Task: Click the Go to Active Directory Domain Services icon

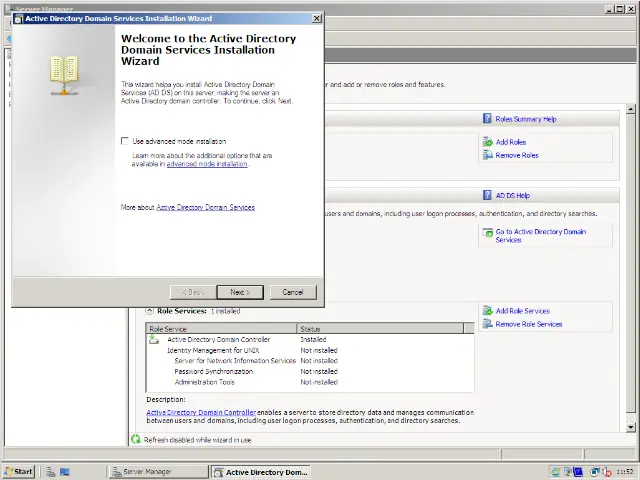Action: click(487, 232)
